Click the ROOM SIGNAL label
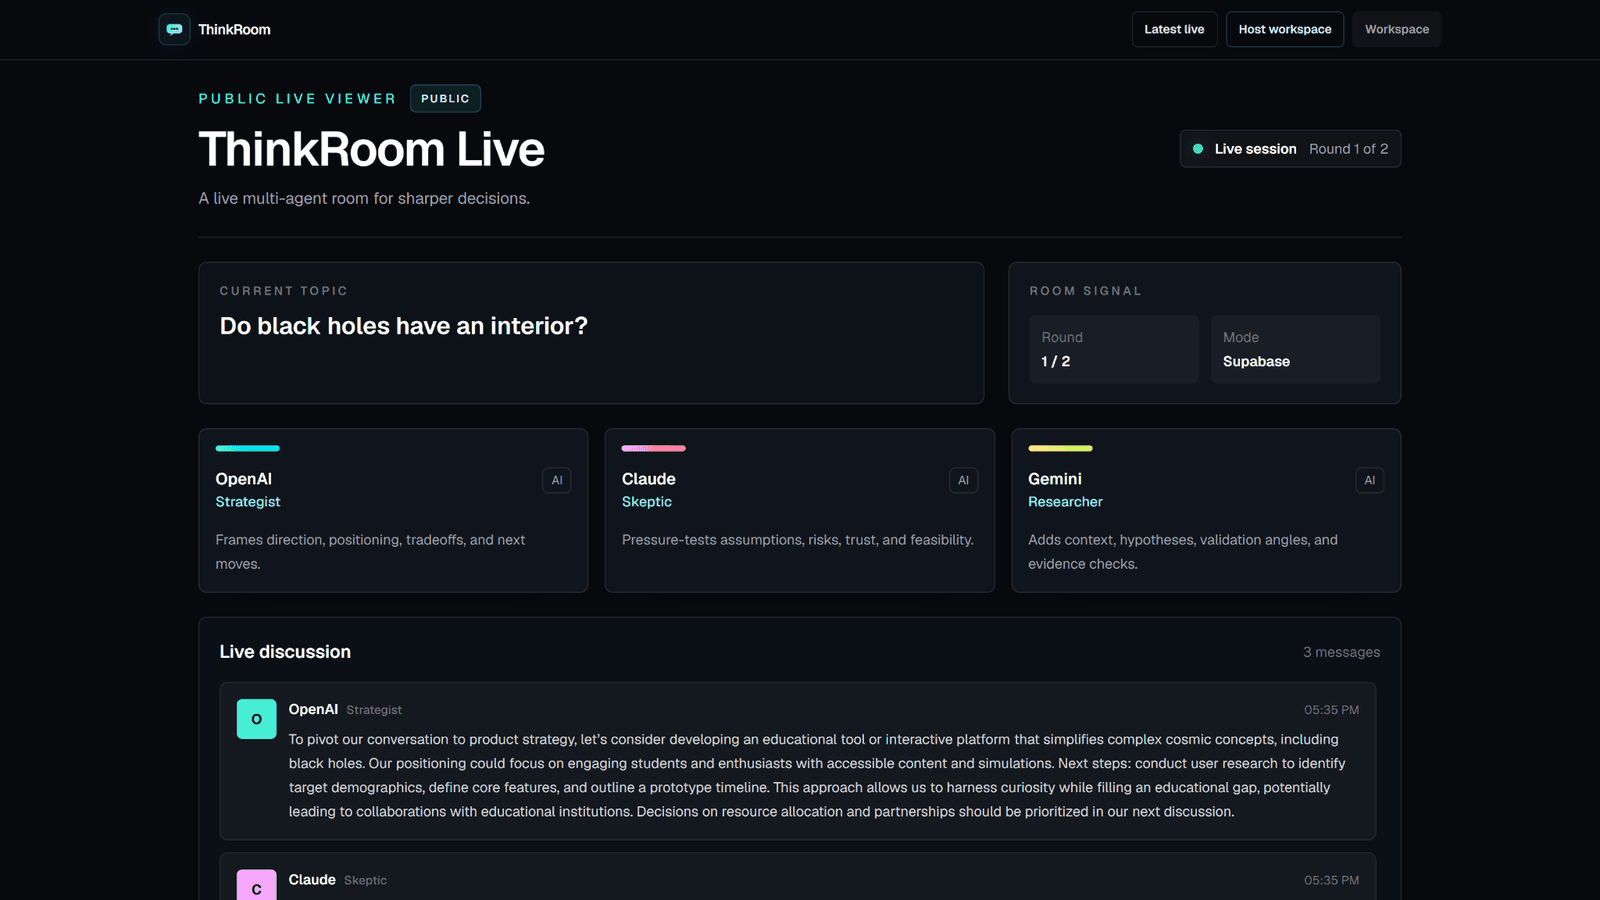The height and width of the screenshot is (900, 1600). [1085, 291]
